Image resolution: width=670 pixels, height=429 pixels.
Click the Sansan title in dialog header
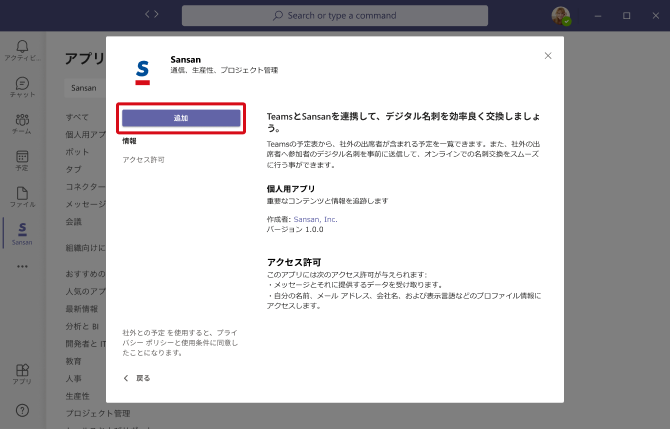tap(185, 59)
